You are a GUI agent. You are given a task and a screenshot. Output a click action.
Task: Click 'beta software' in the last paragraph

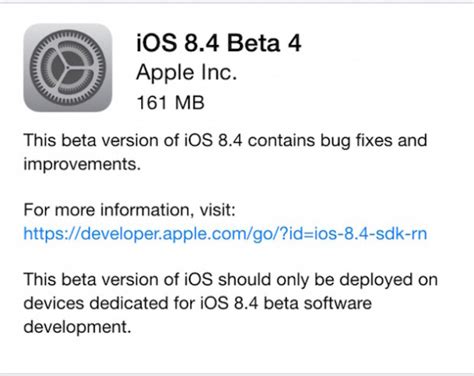[x=318, y=303]
